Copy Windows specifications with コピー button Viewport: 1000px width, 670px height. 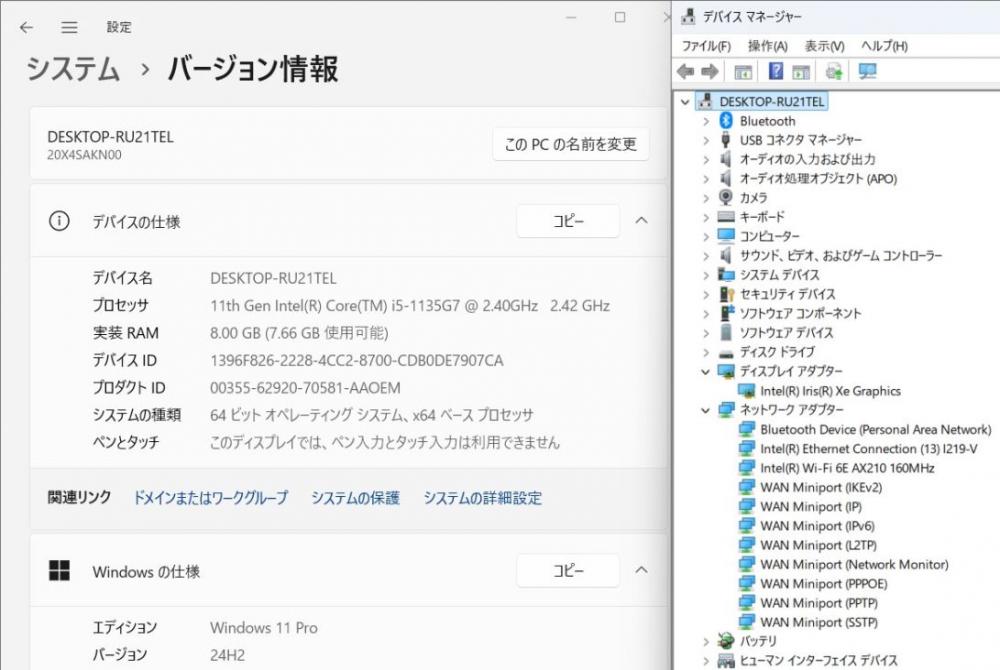(x=568, y=570)
